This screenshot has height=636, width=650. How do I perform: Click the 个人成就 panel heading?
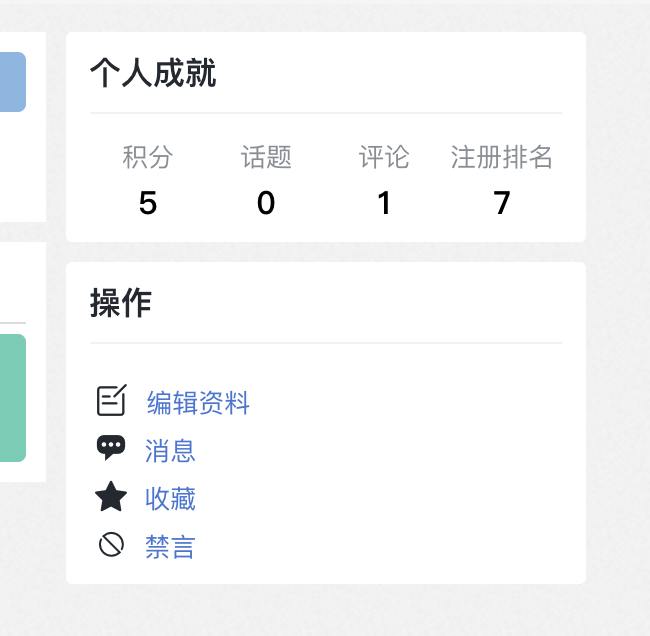click(x=153, y=73)
